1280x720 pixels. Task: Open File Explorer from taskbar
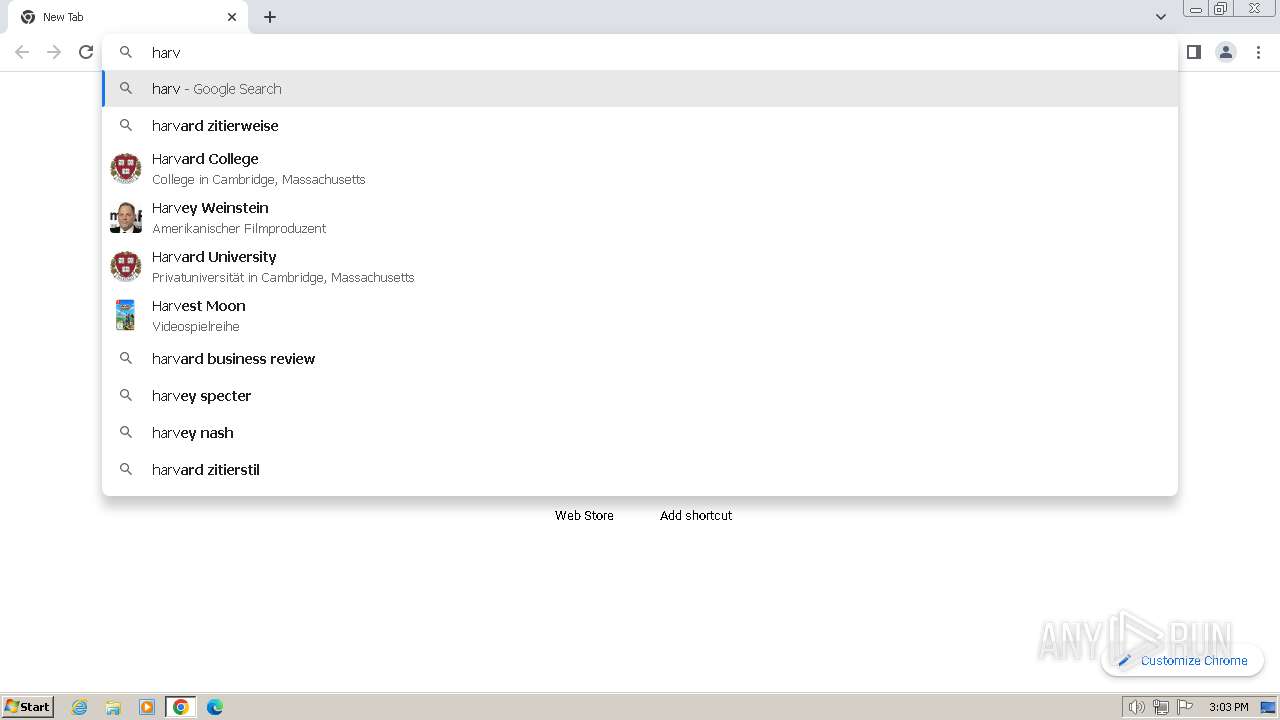coord(113,707)
